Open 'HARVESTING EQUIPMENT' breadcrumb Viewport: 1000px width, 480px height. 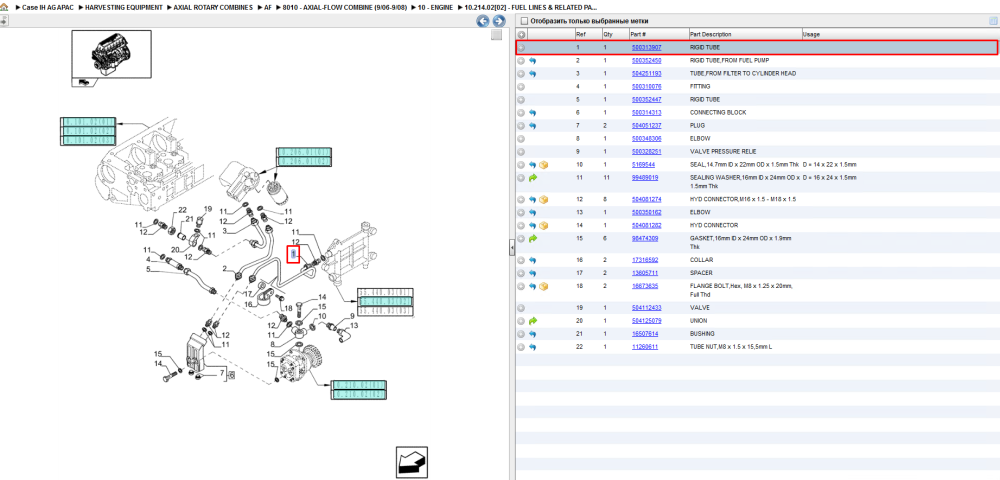point(123,8)
